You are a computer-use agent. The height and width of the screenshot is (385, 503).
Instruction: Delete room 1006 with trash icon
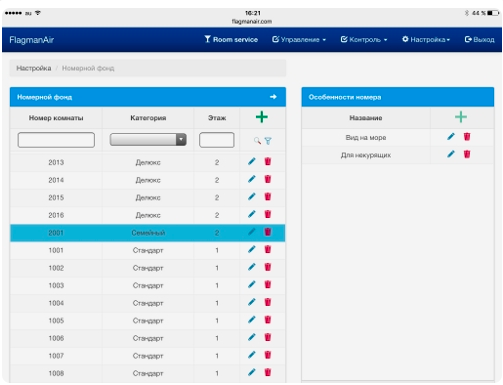click(268, 337)
